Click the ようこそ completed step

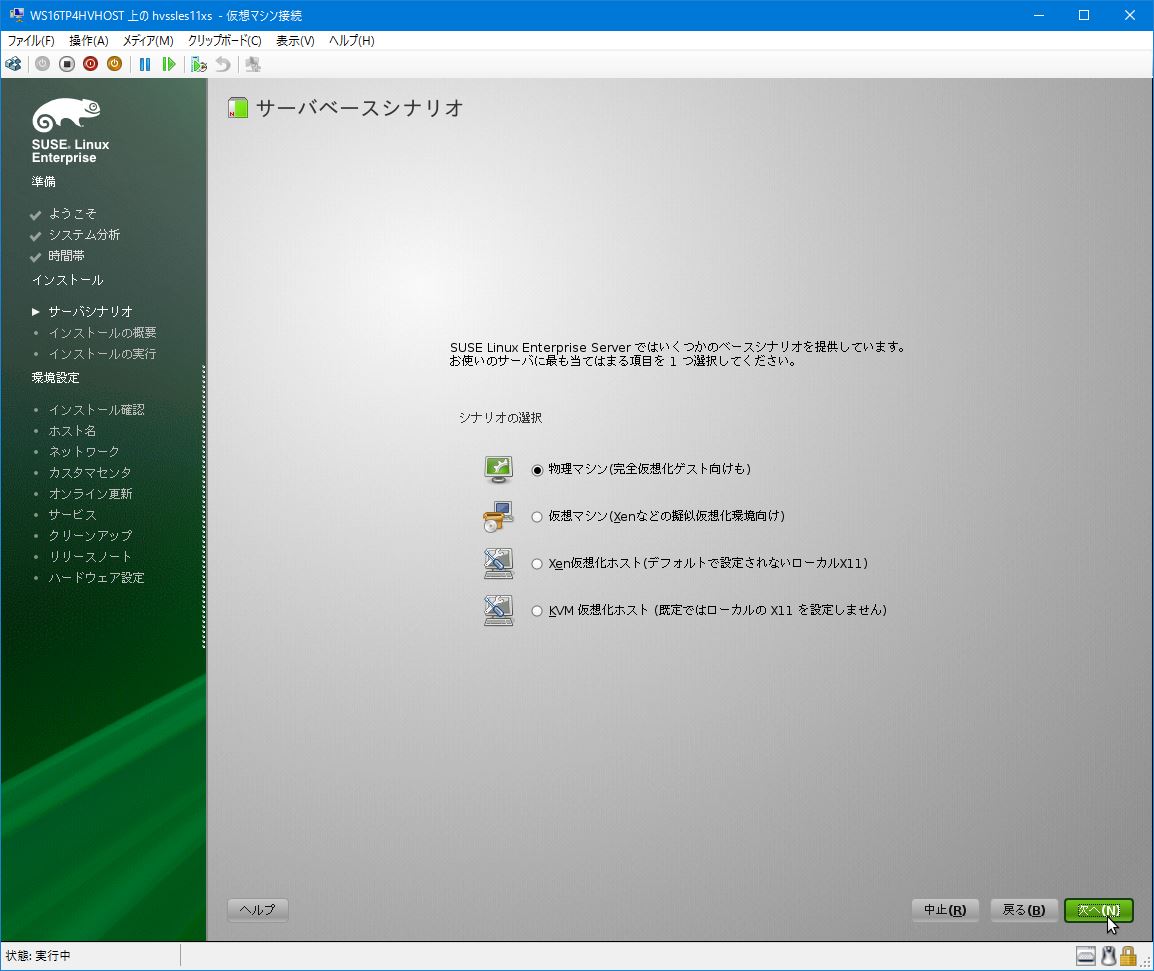tap(72, 213)
